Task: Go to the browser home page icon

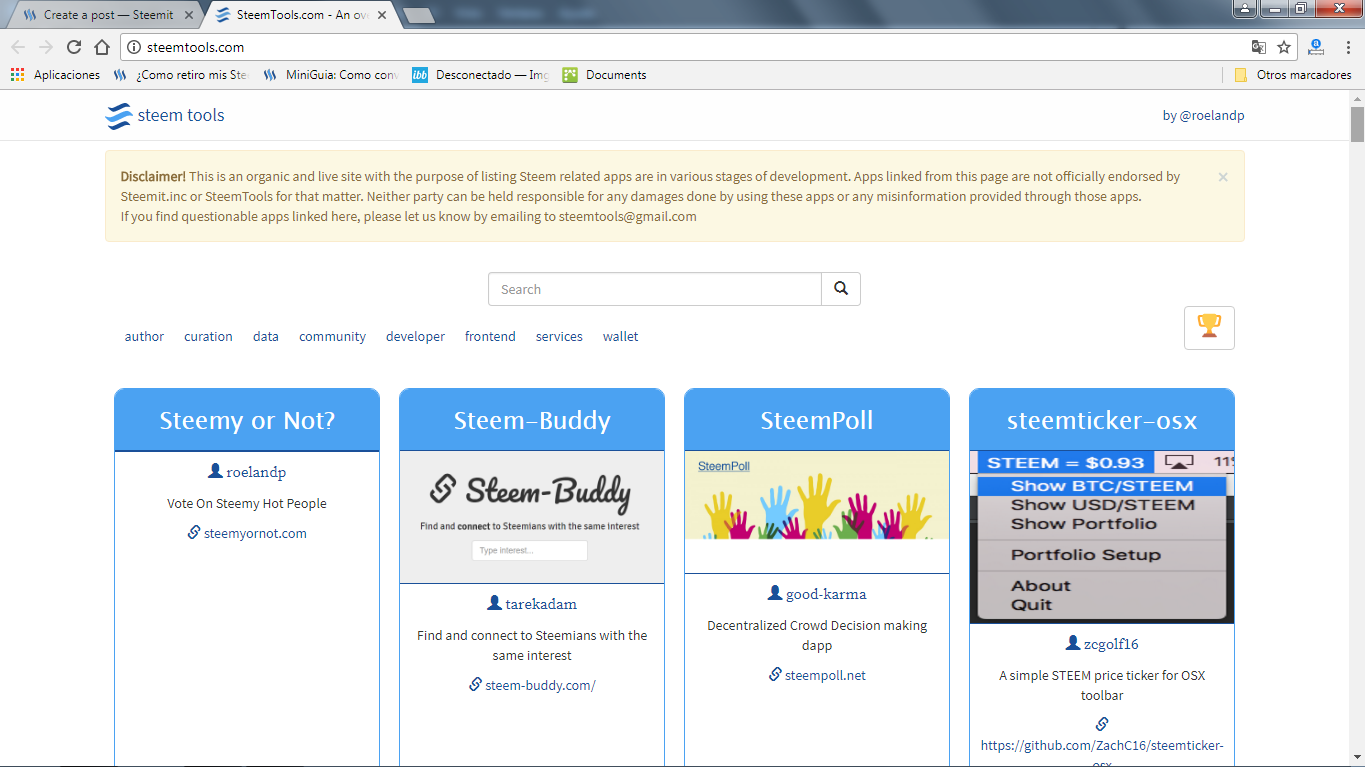Action: (102, 47)
